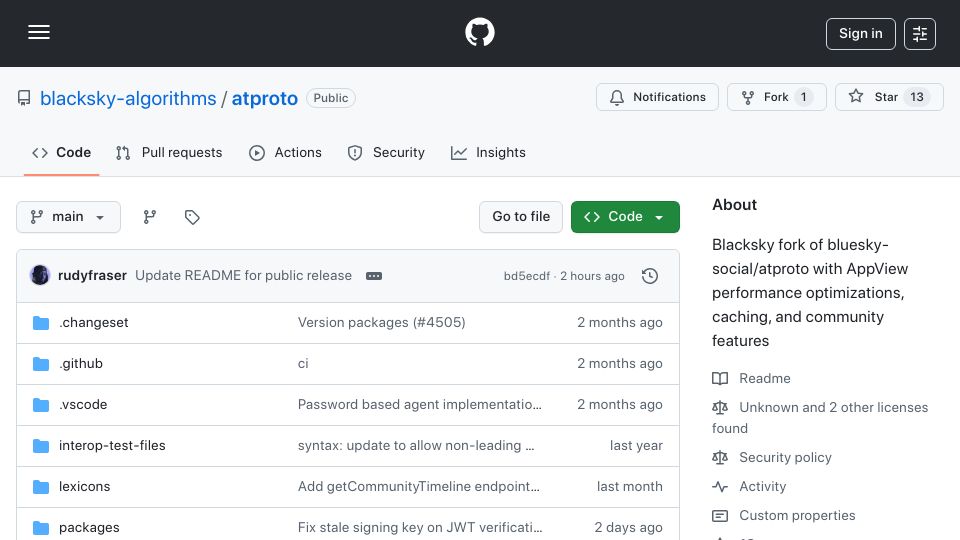
Task: Open 'Fix stale signing key on JWT' commit
Action: pyautogui.click(x=420, y=528)
